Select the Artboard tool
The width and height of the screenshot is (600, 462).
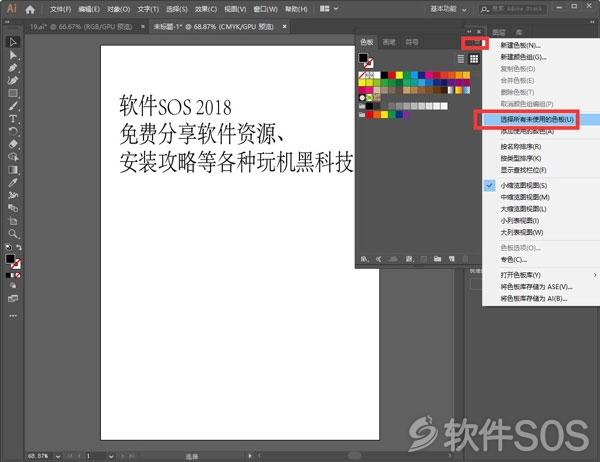click(x=13, y=221)
